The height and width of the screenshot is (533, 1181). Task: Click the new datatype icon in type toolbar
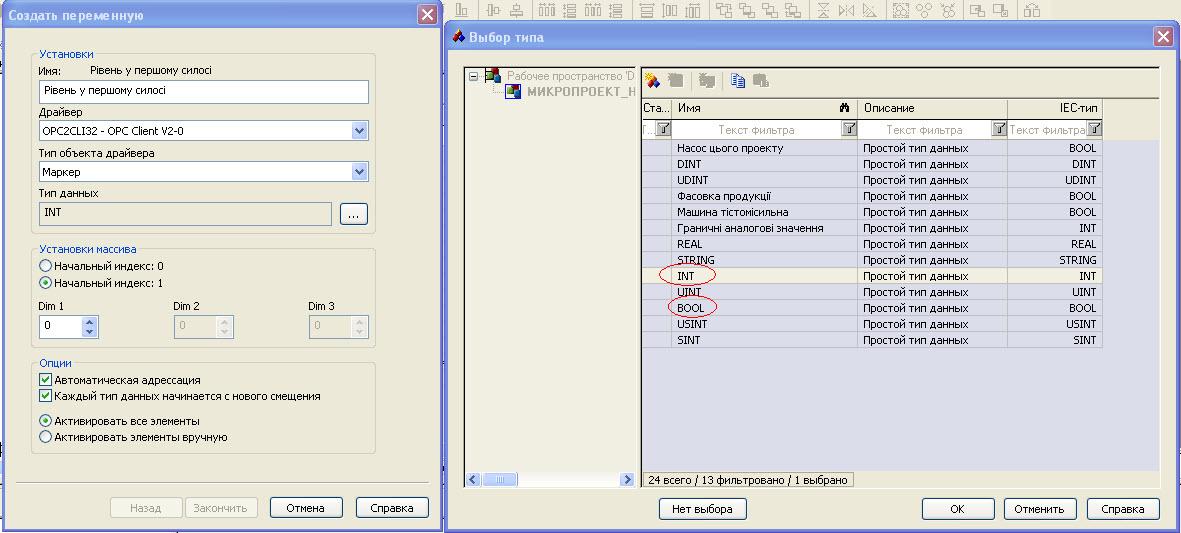click(x=652, y=81)
